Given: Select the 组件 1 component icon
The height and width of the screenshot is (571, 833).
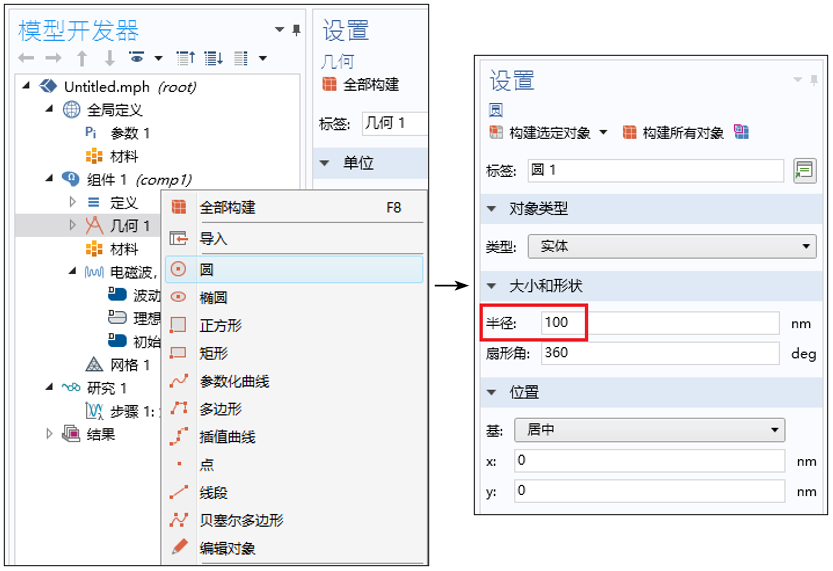Looking at the screenshot, I should (71, 178).
